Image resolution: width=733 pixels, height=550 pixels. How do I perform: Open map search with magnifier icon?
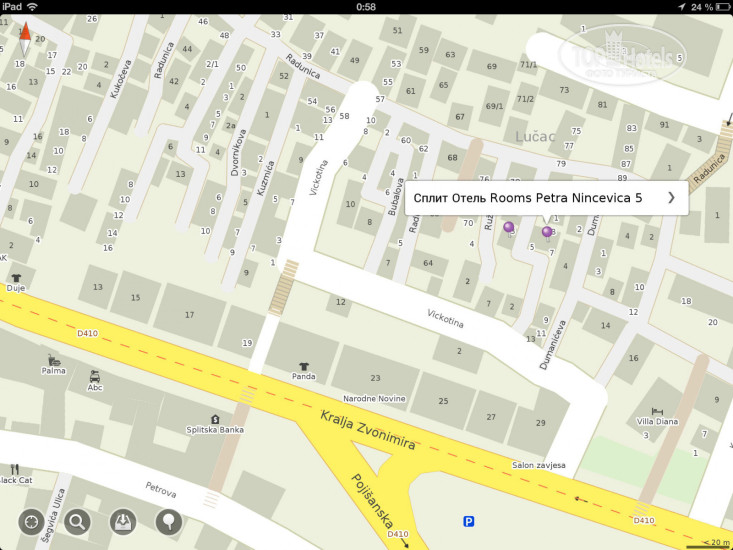click(78, 521)
